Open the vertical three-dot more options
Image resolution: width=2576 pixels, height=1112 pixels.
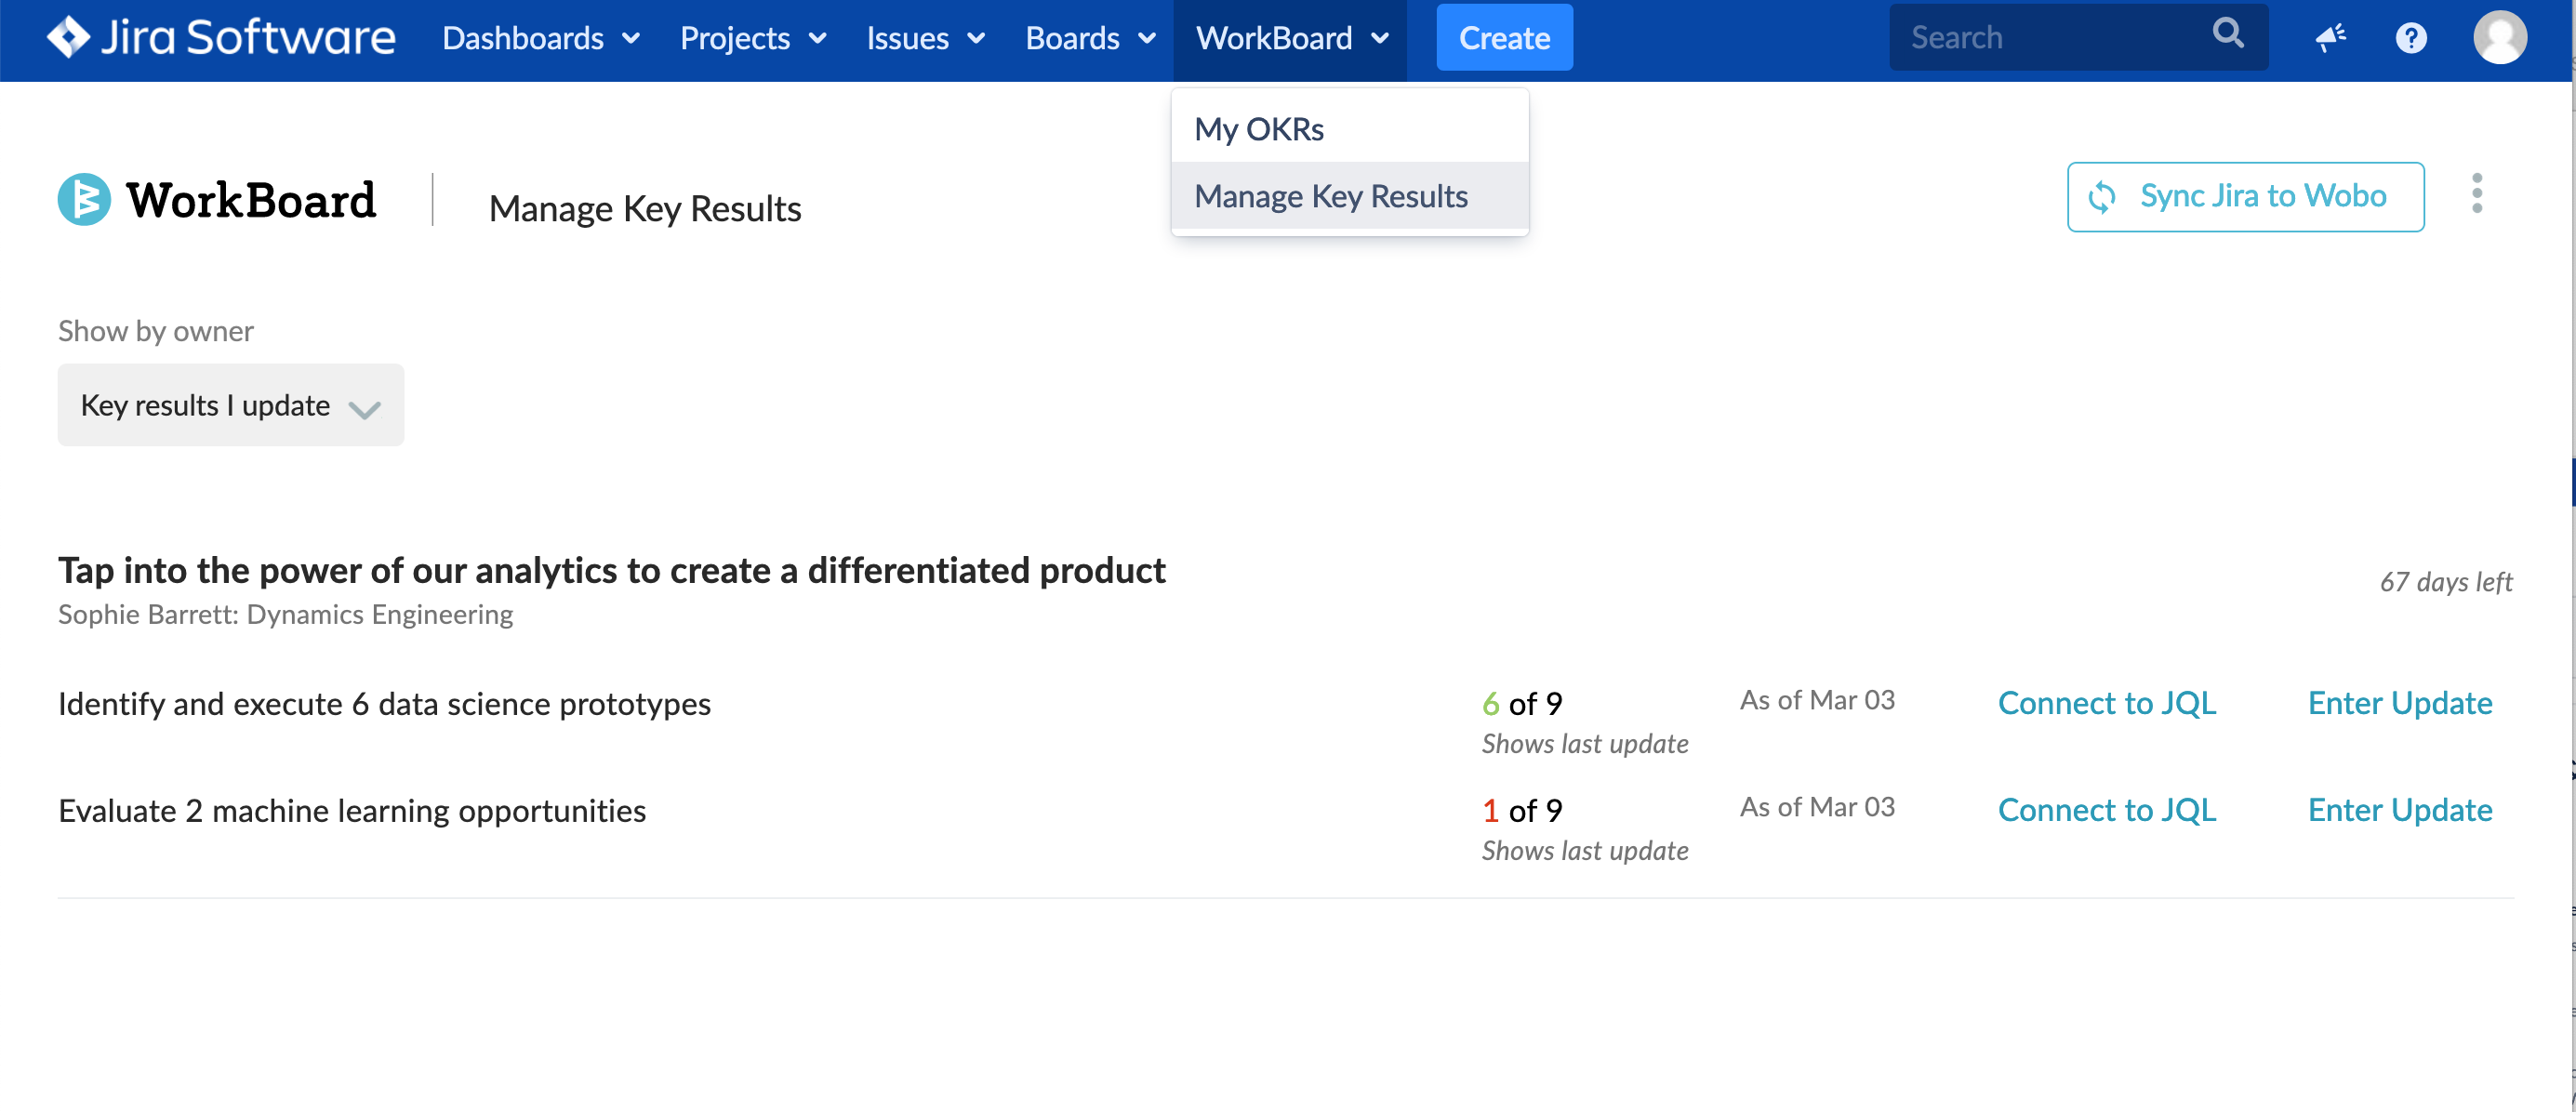point(2477,193)
